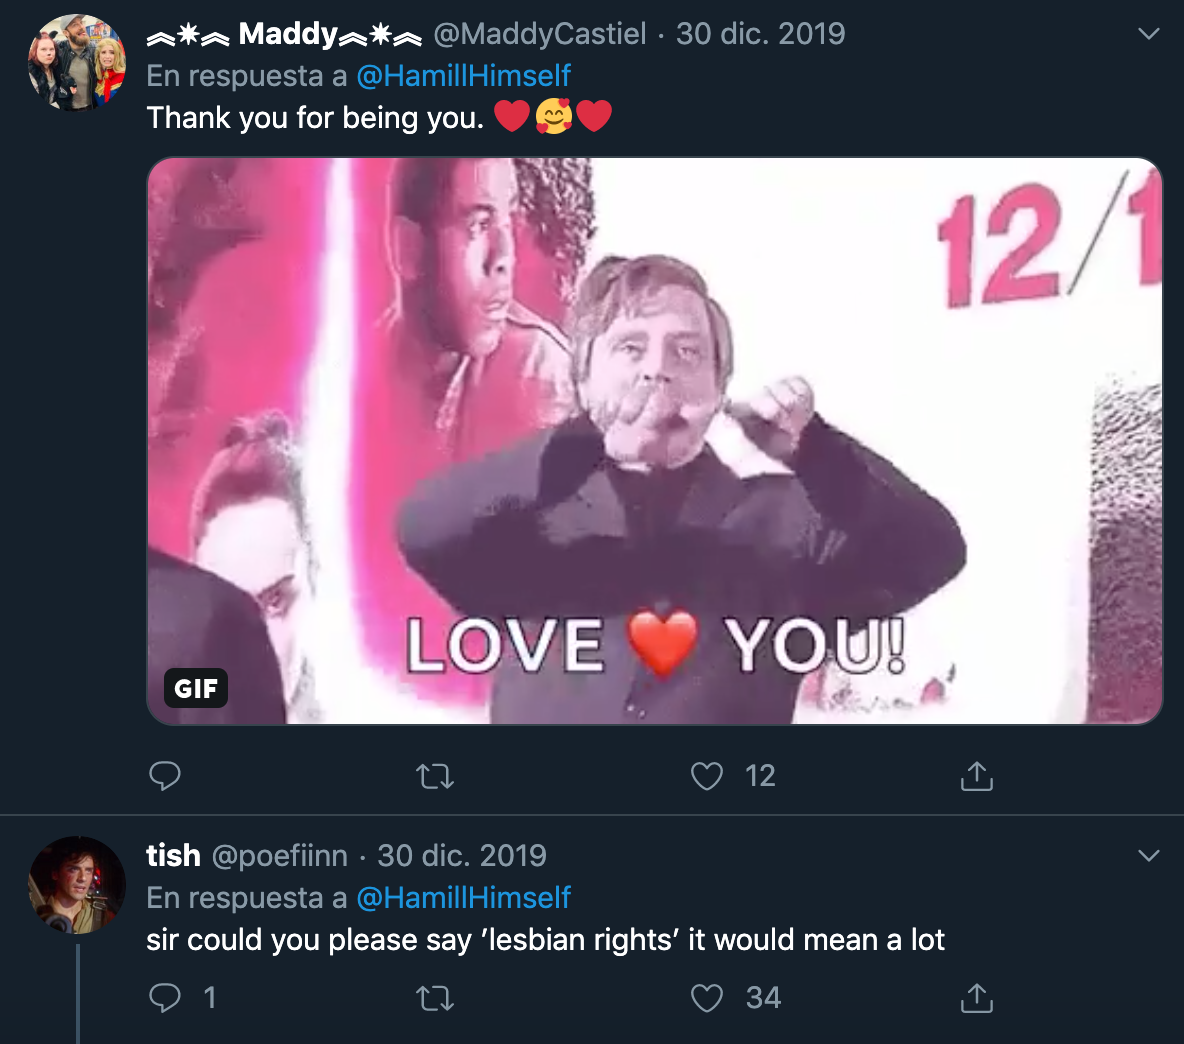Play the Love You GIF
The image size is (1184, 1044).
[655, 440]
